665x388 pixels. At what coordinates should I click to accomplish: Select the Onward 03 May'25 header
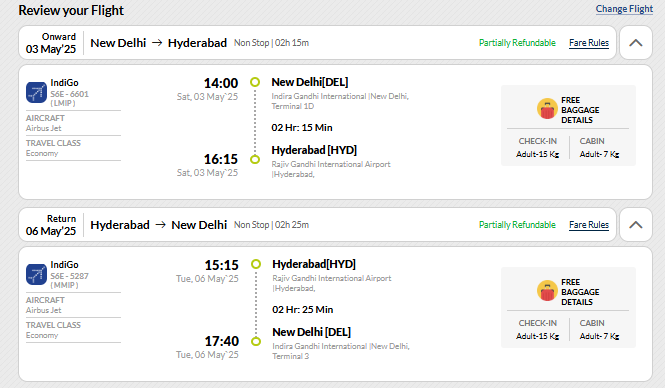(51, 43)
